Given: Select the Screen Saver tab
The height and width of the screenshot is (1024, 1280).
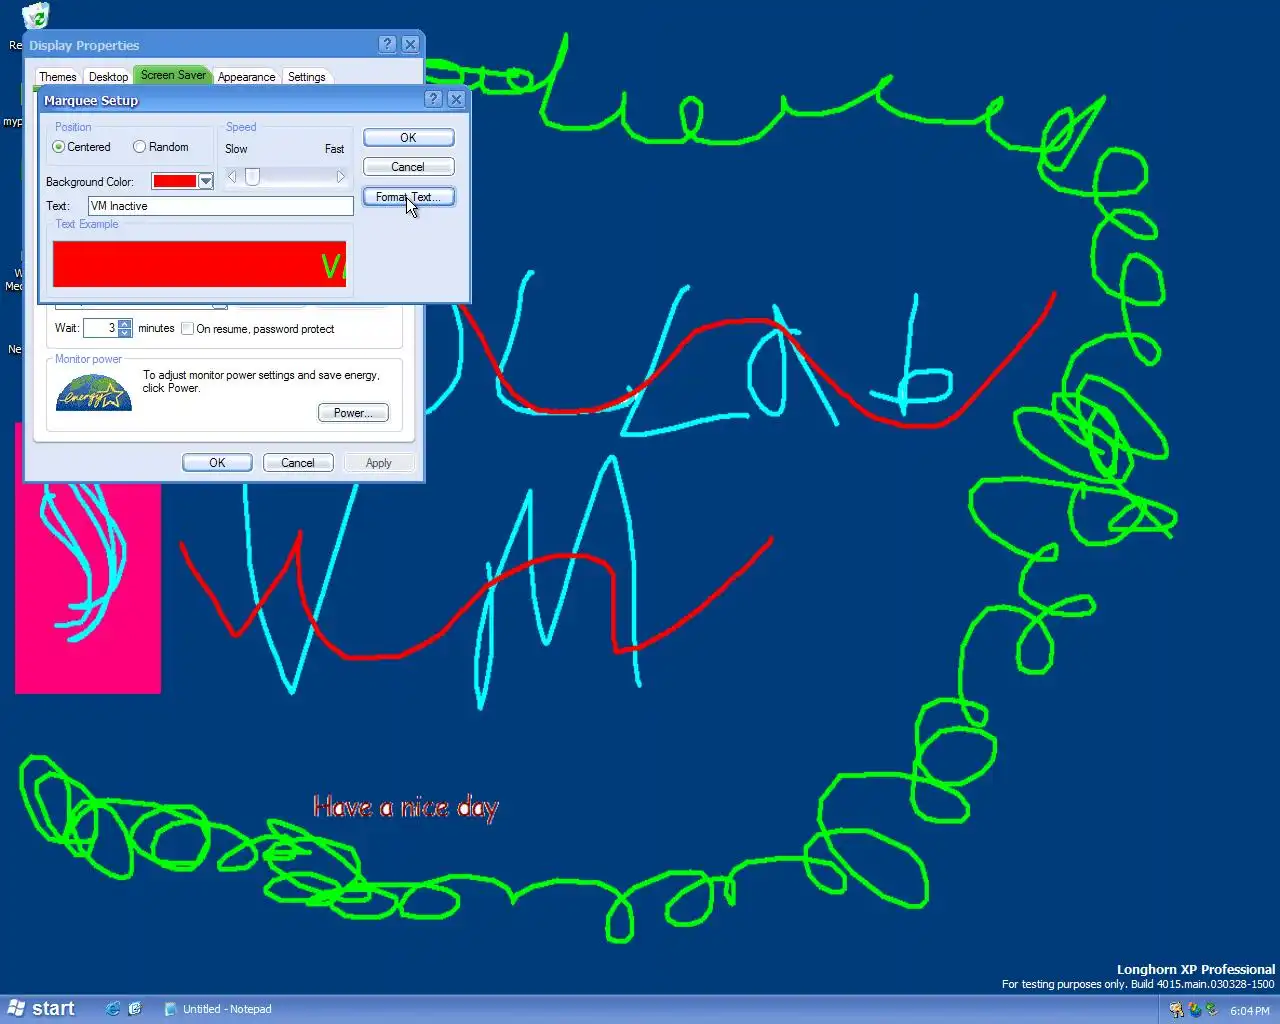Looking at the screenshot, I should [173, 75].
